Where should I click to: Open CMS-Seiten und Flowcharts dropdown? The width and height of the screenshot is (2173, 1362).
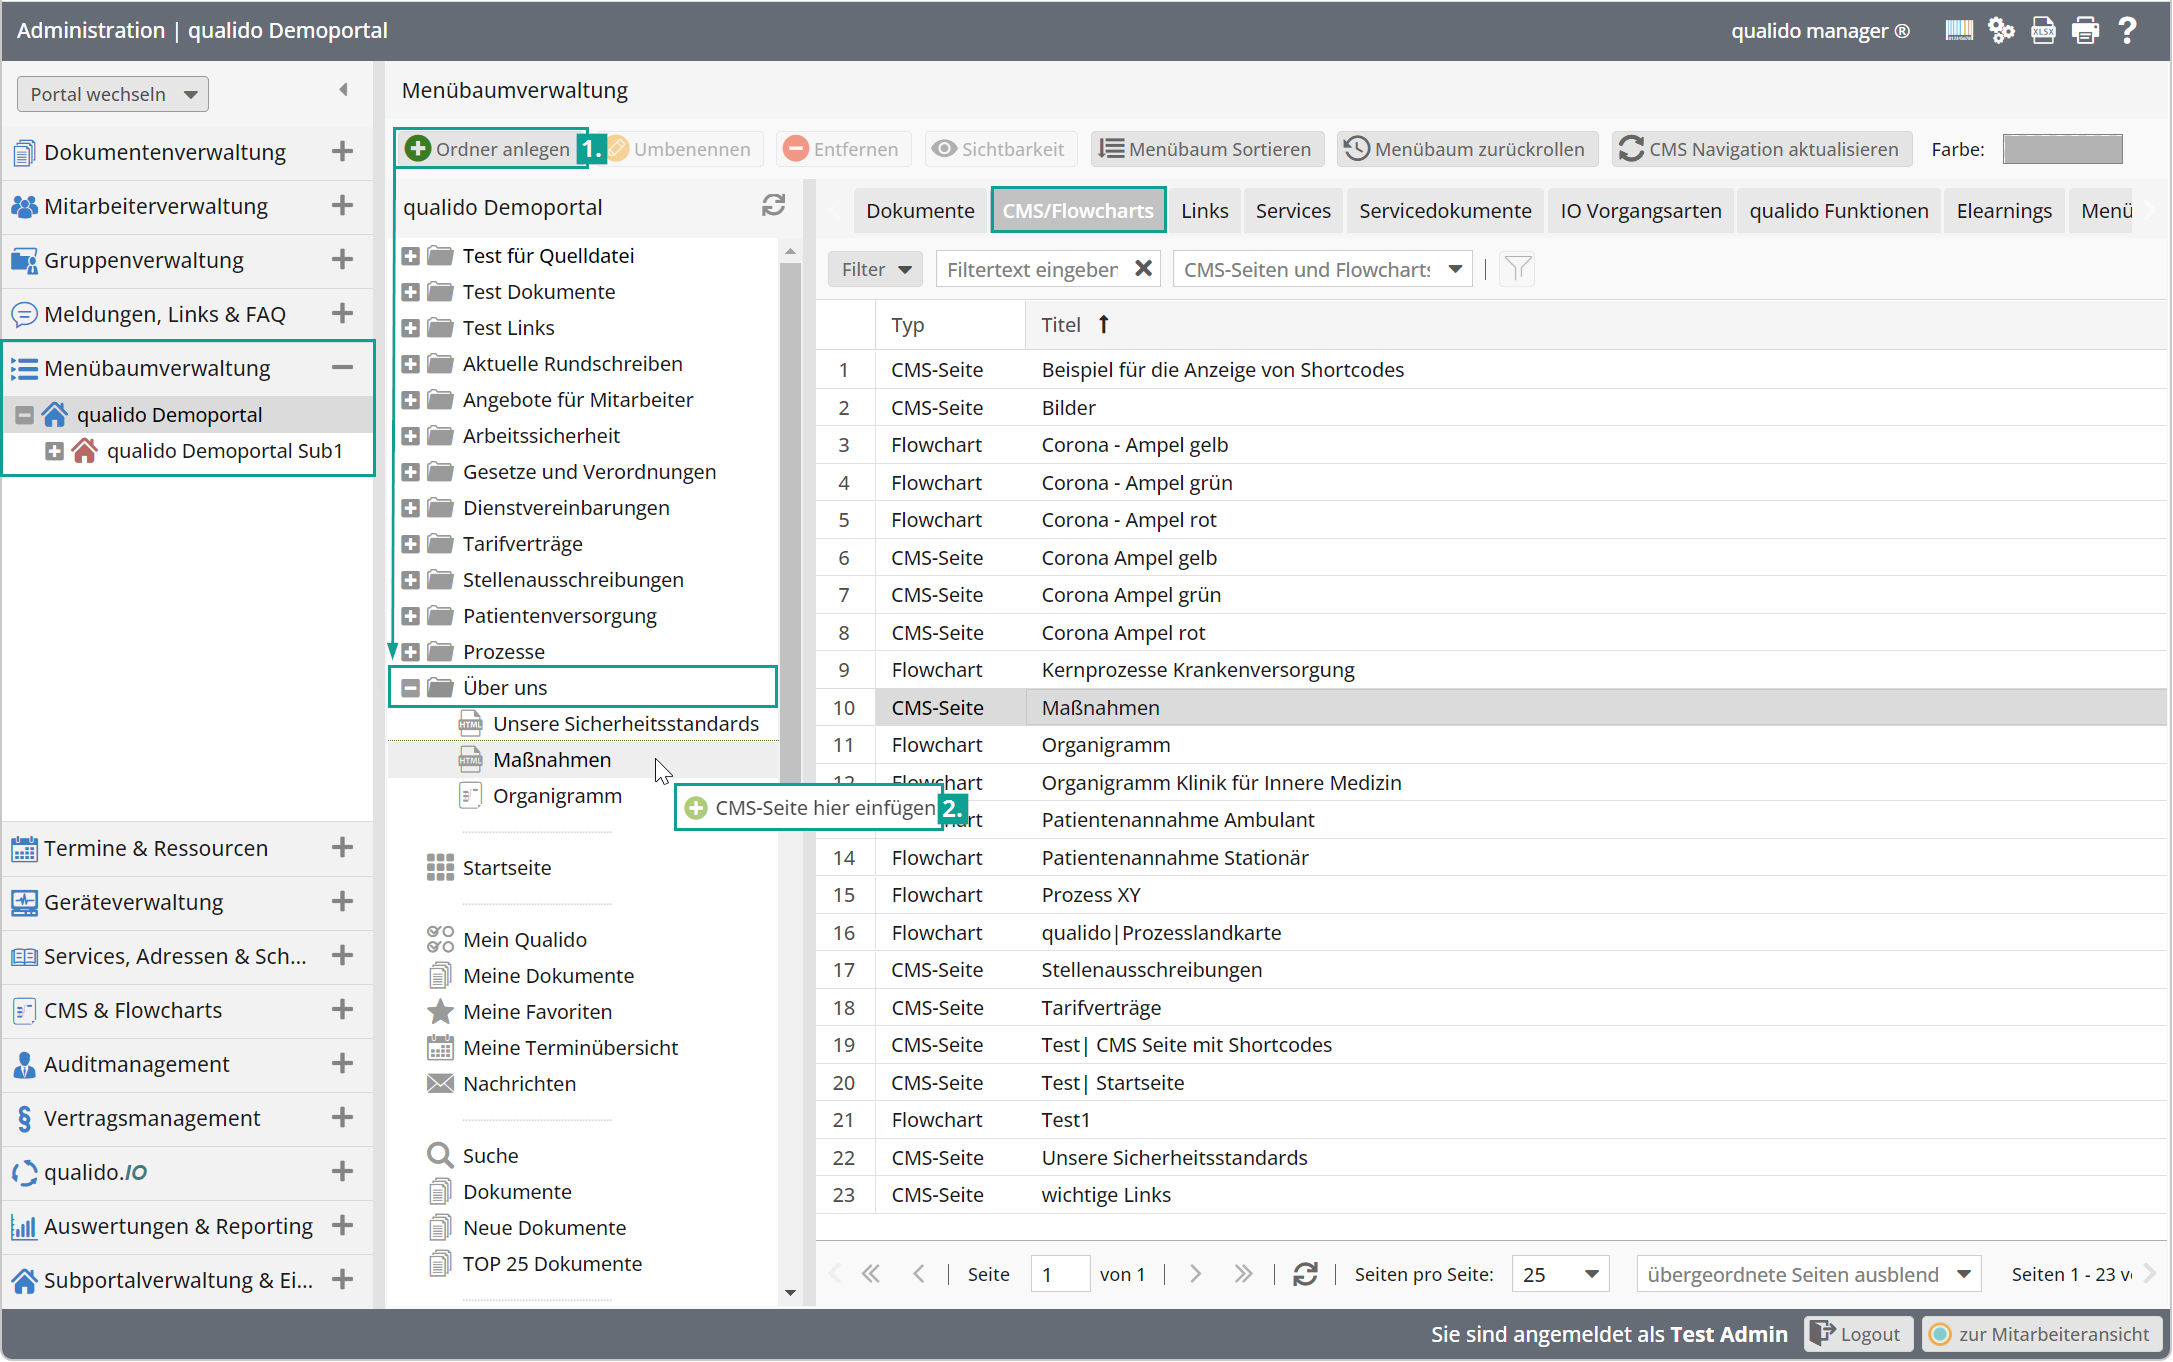tap(1322, 269)
